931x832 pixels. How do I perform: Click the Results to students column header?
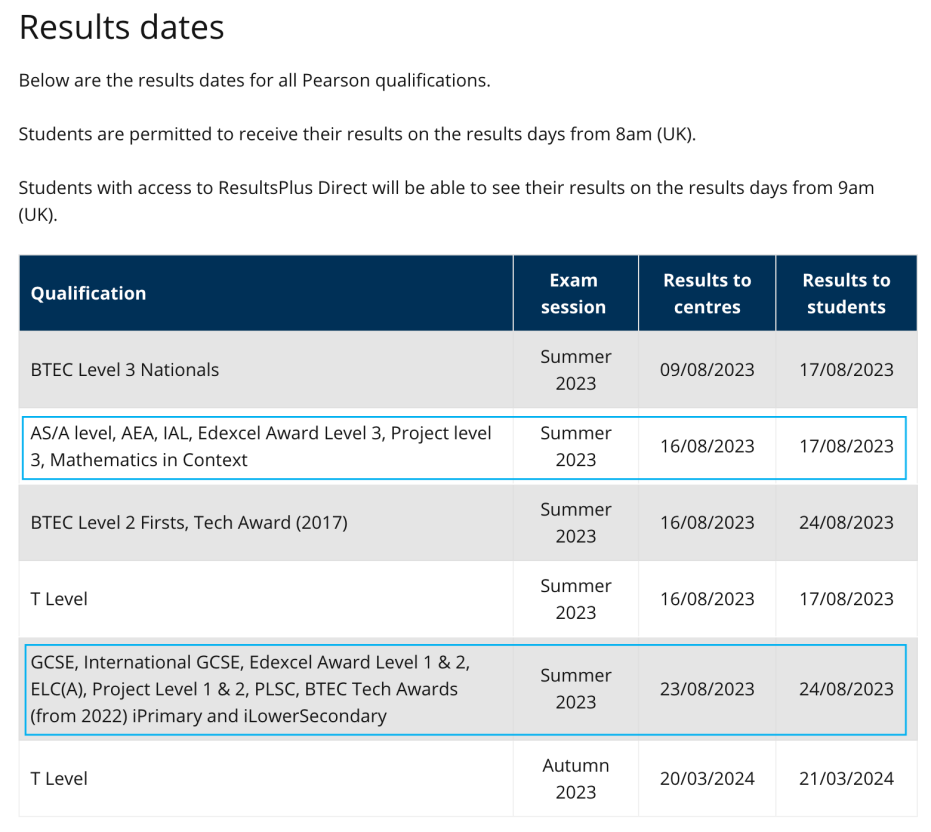845,293
